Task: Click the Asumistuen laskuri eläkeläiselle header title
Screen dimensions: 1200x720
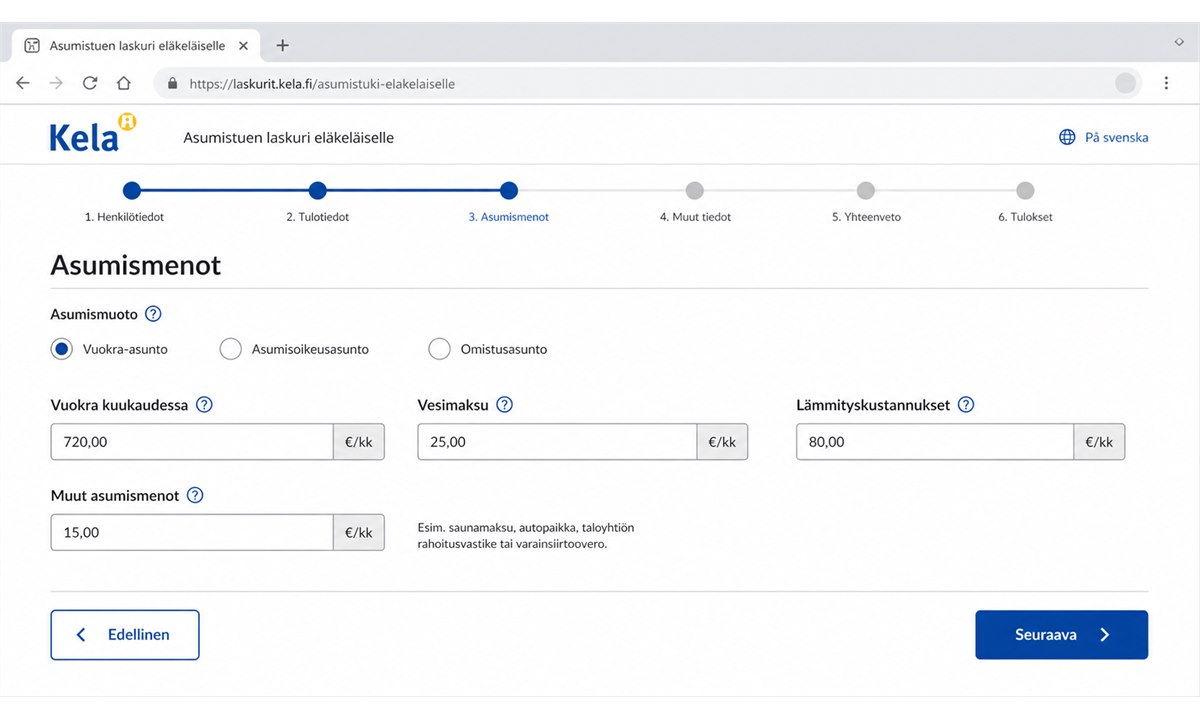Action: [x=288, y=137]
